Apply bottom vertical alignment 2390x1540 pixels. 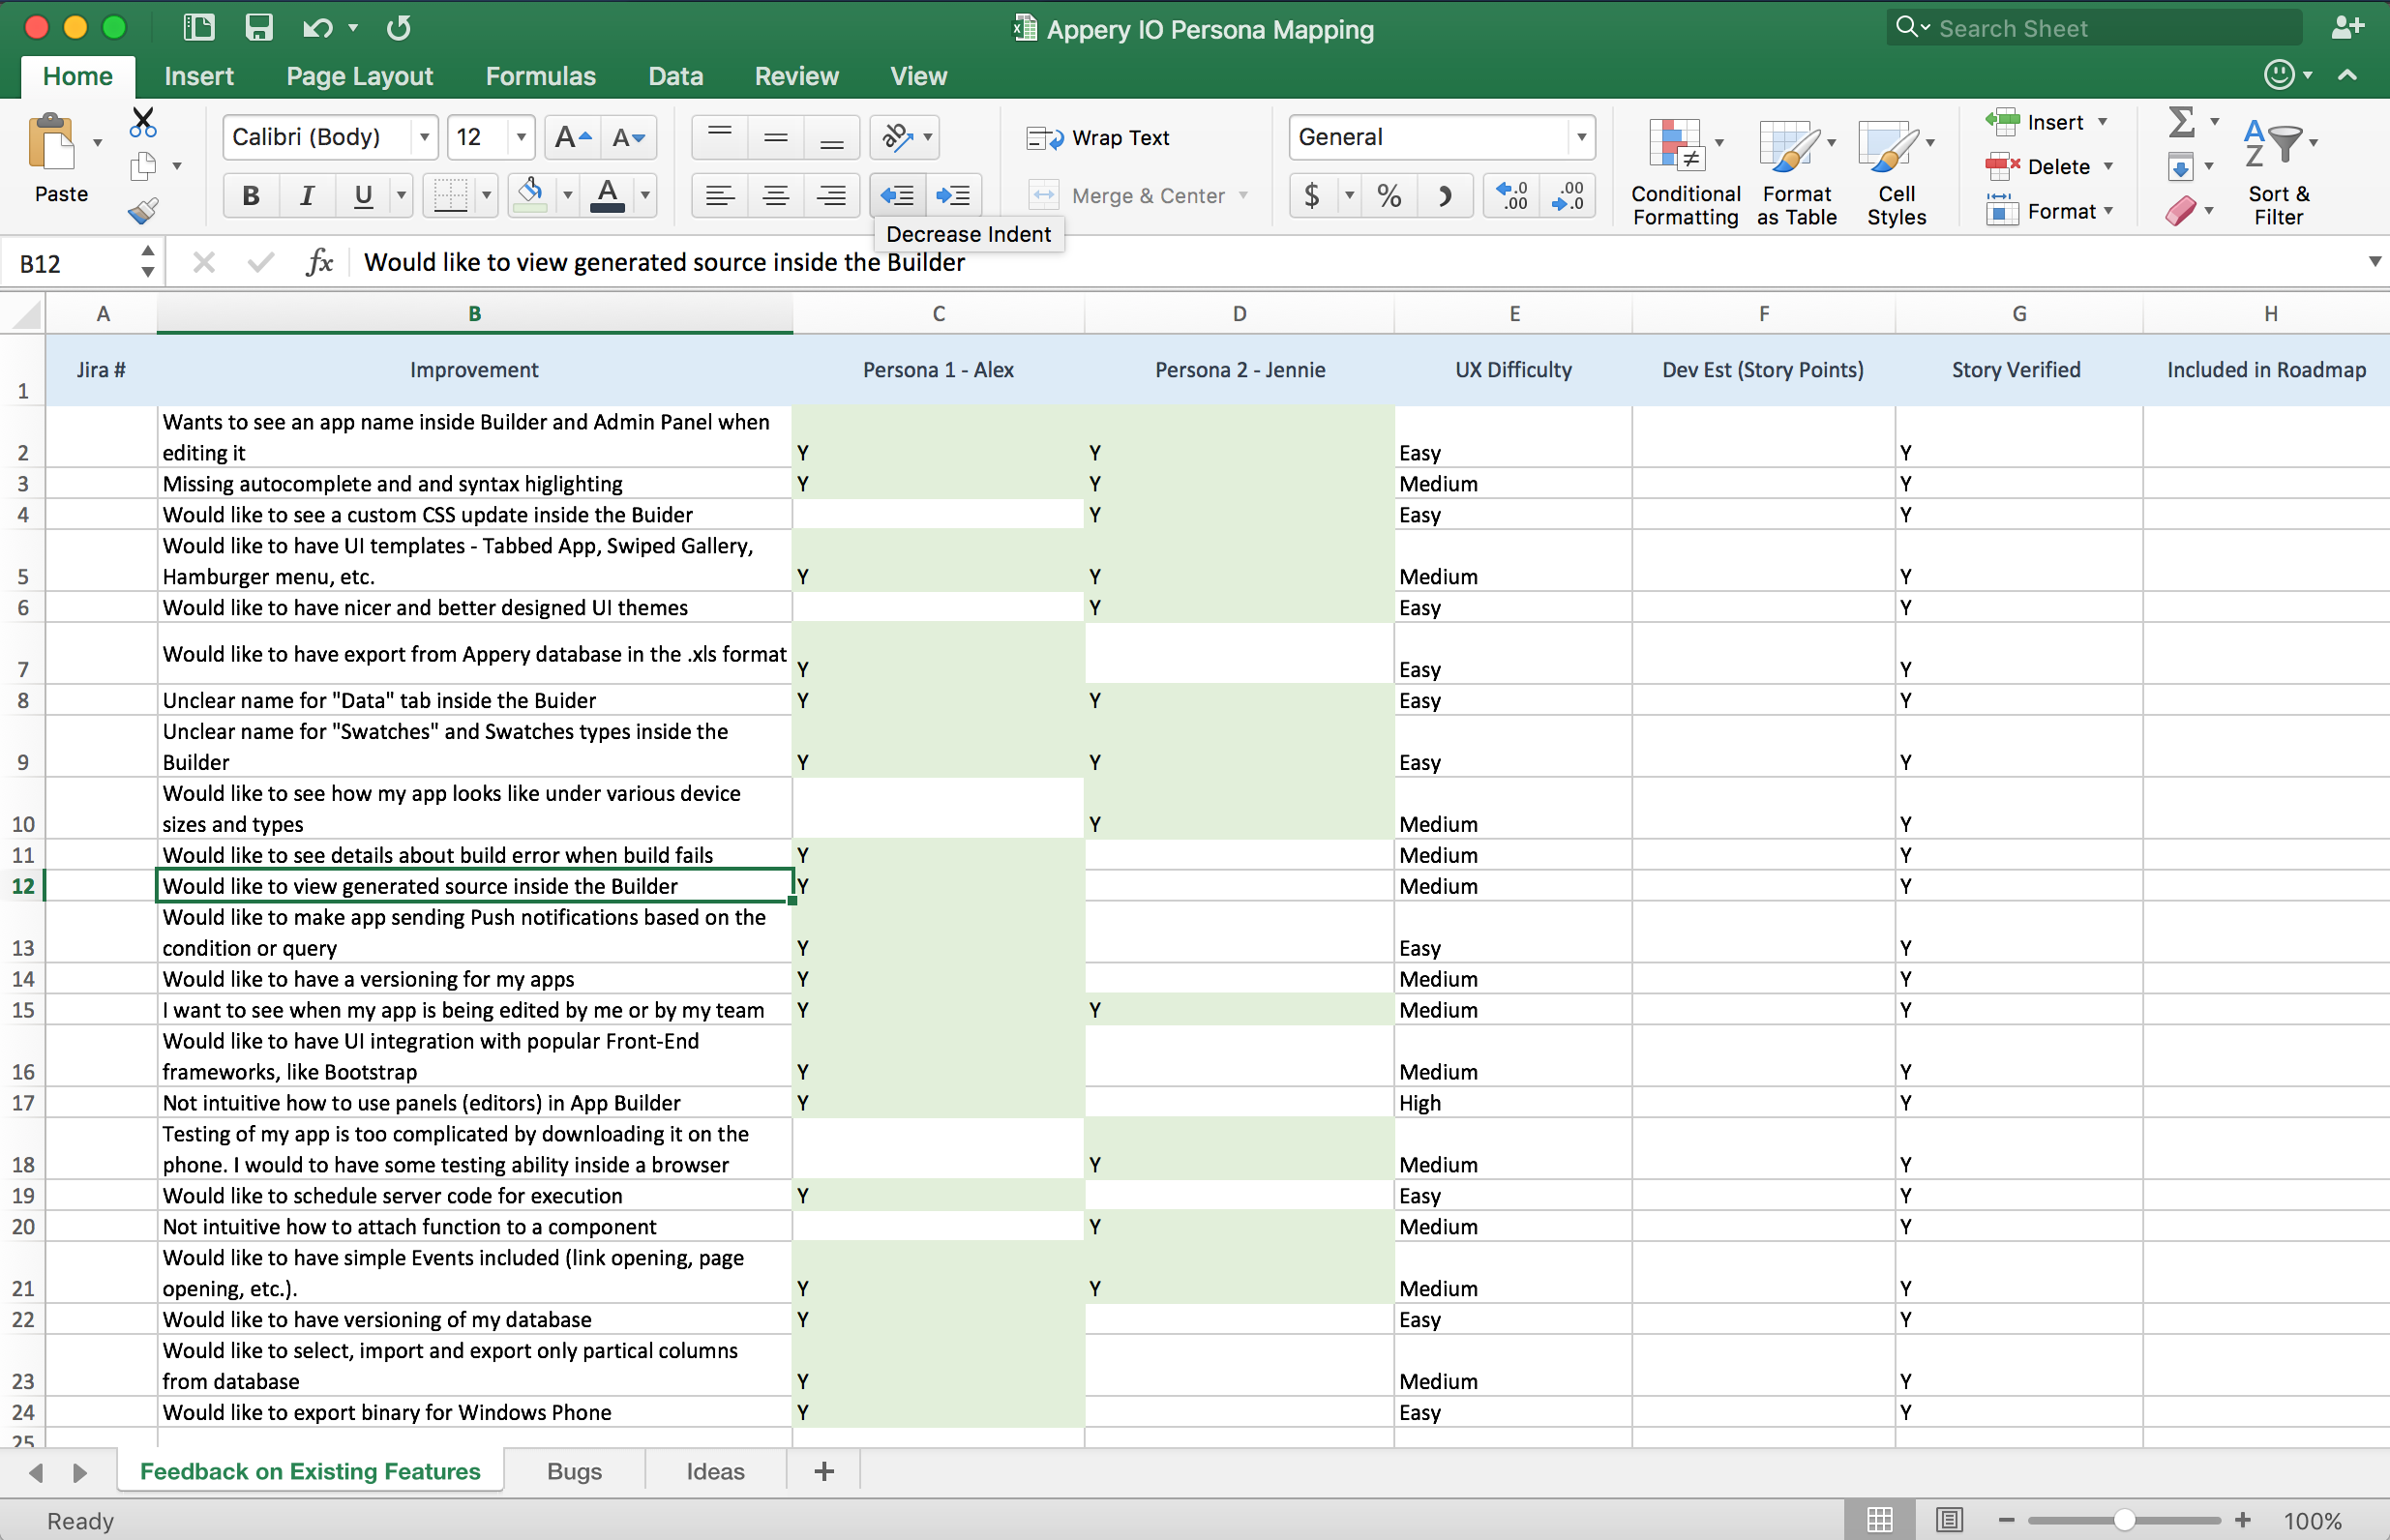pyautogui.click(x=832, y=137)
